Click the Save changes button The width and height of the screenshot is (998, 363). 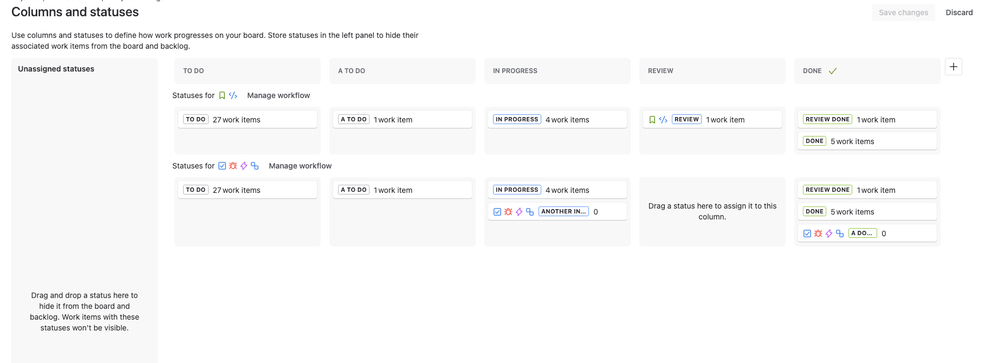(x=903, y=12)
